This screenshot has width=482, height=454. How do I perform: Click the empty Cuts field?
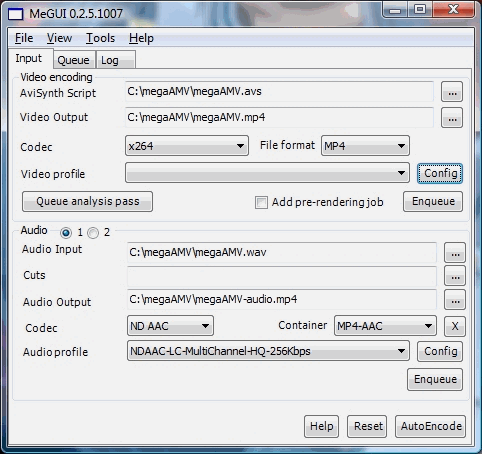click(x=282, y=276)
